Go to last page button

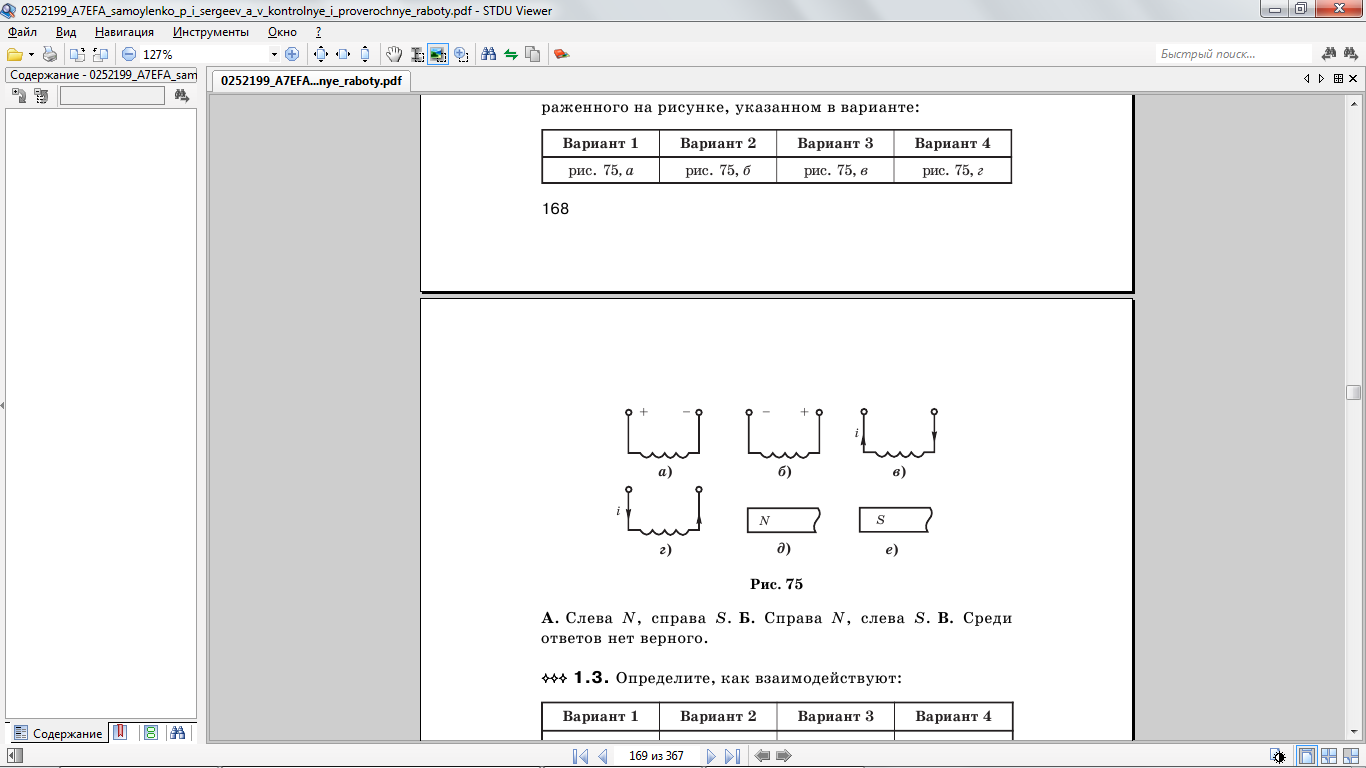tap(733, 756)
